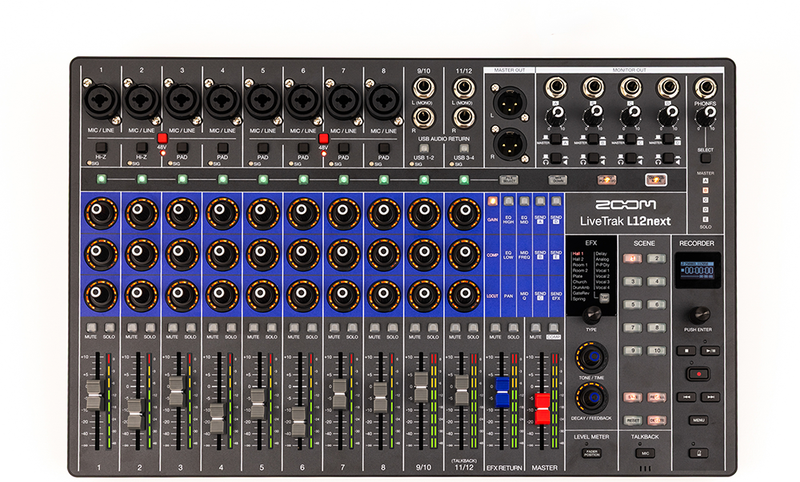Select channel 11/12 with its green button
This screenshot has height=482, width=800.
pos(464,179)
